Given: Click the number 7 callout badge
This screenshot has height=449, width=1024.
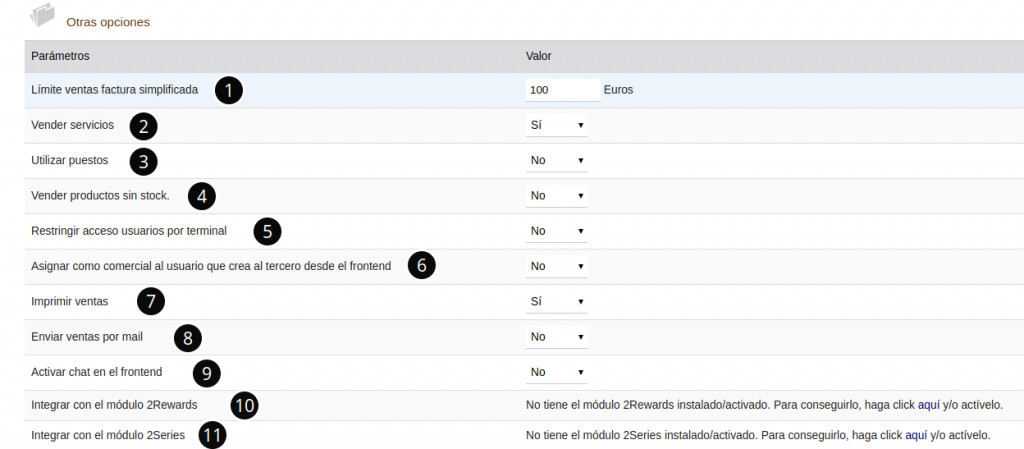Looking at the screenshot, I should 149,301.
